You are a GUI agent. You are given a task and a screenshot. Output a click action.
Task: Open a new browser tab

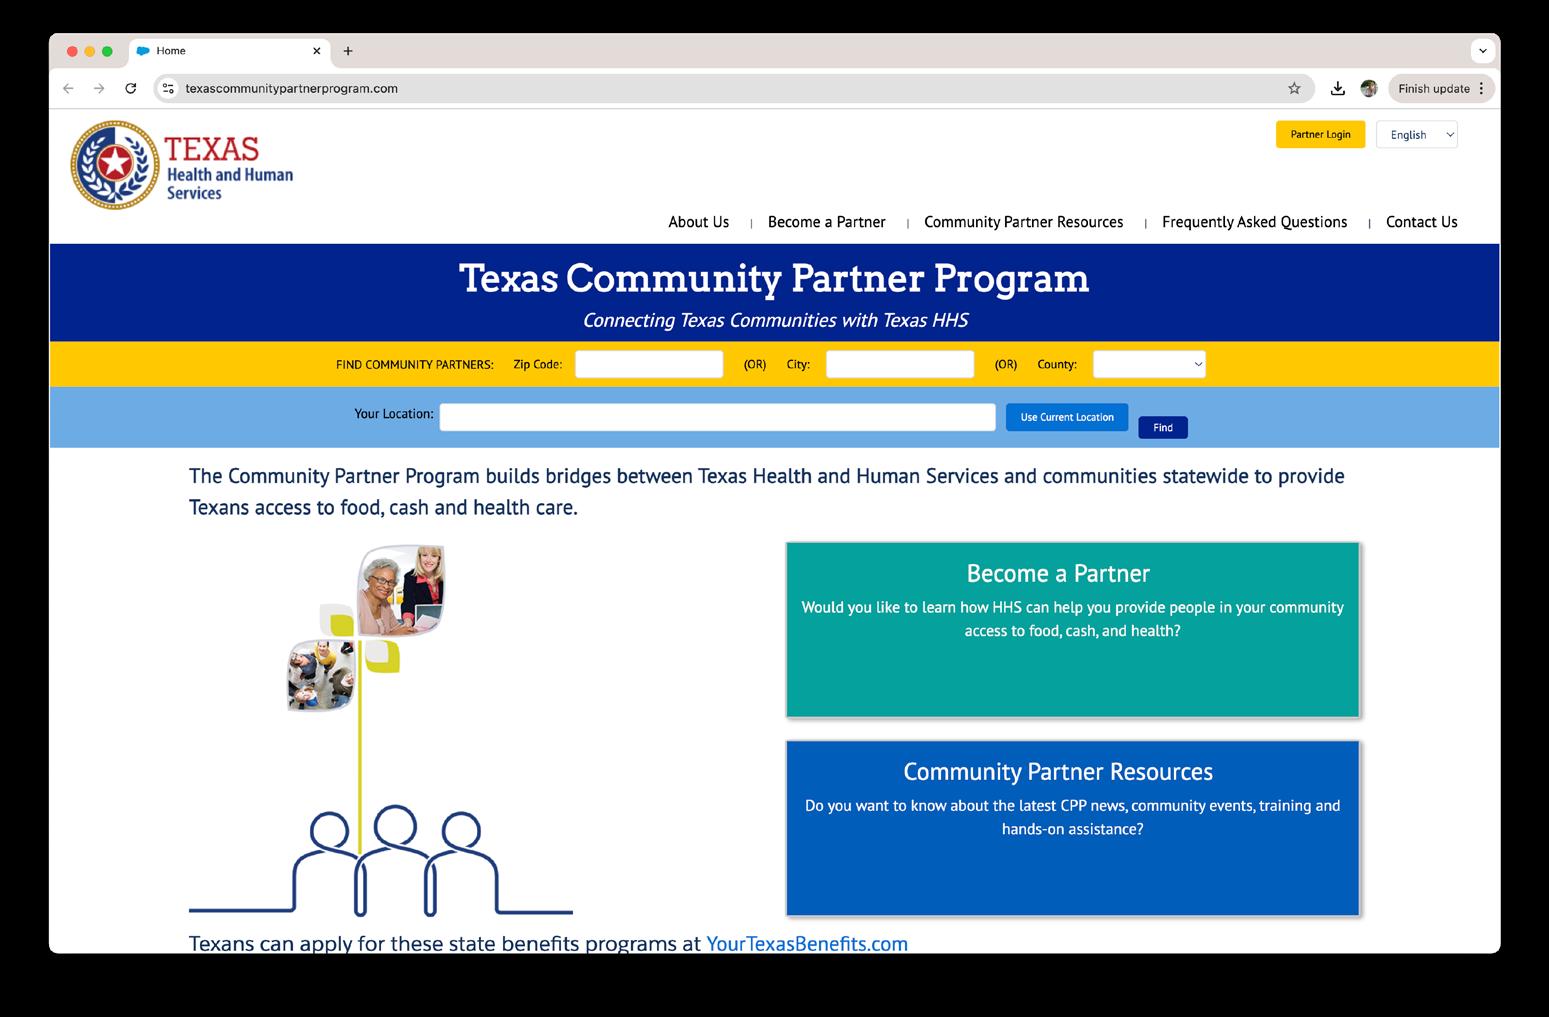348,51
